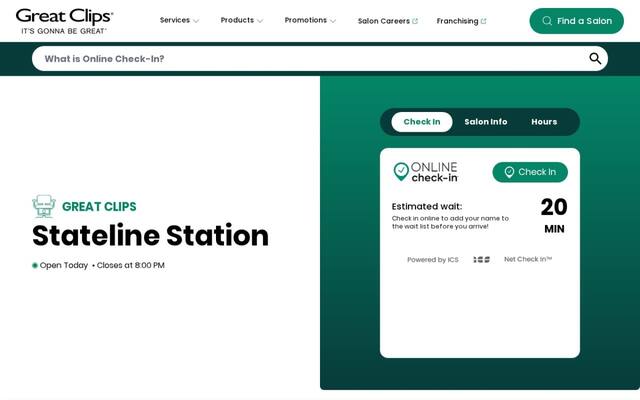Click the Great Clips logo
Image resolution: width=640 pixels, height=400 pixels.
coord(64,21)
